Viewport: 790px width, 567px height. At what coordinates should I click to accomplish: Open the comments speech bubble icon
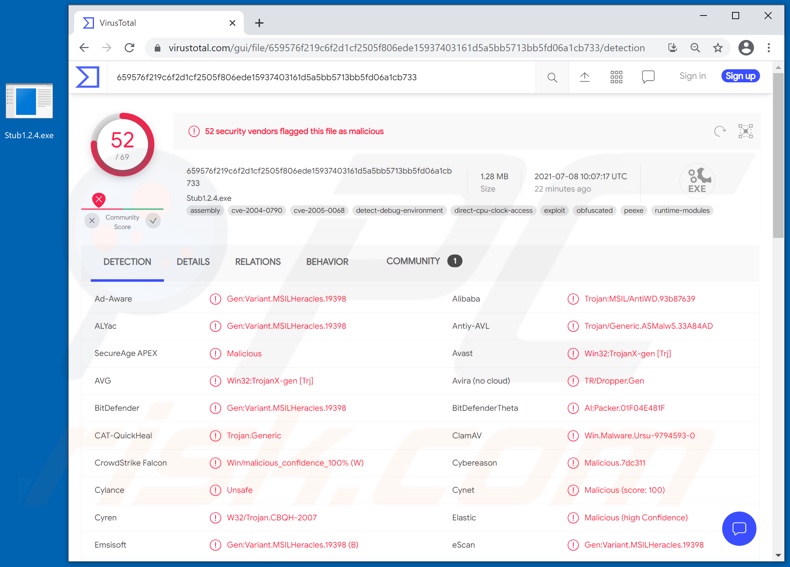[x=648, y=77]
